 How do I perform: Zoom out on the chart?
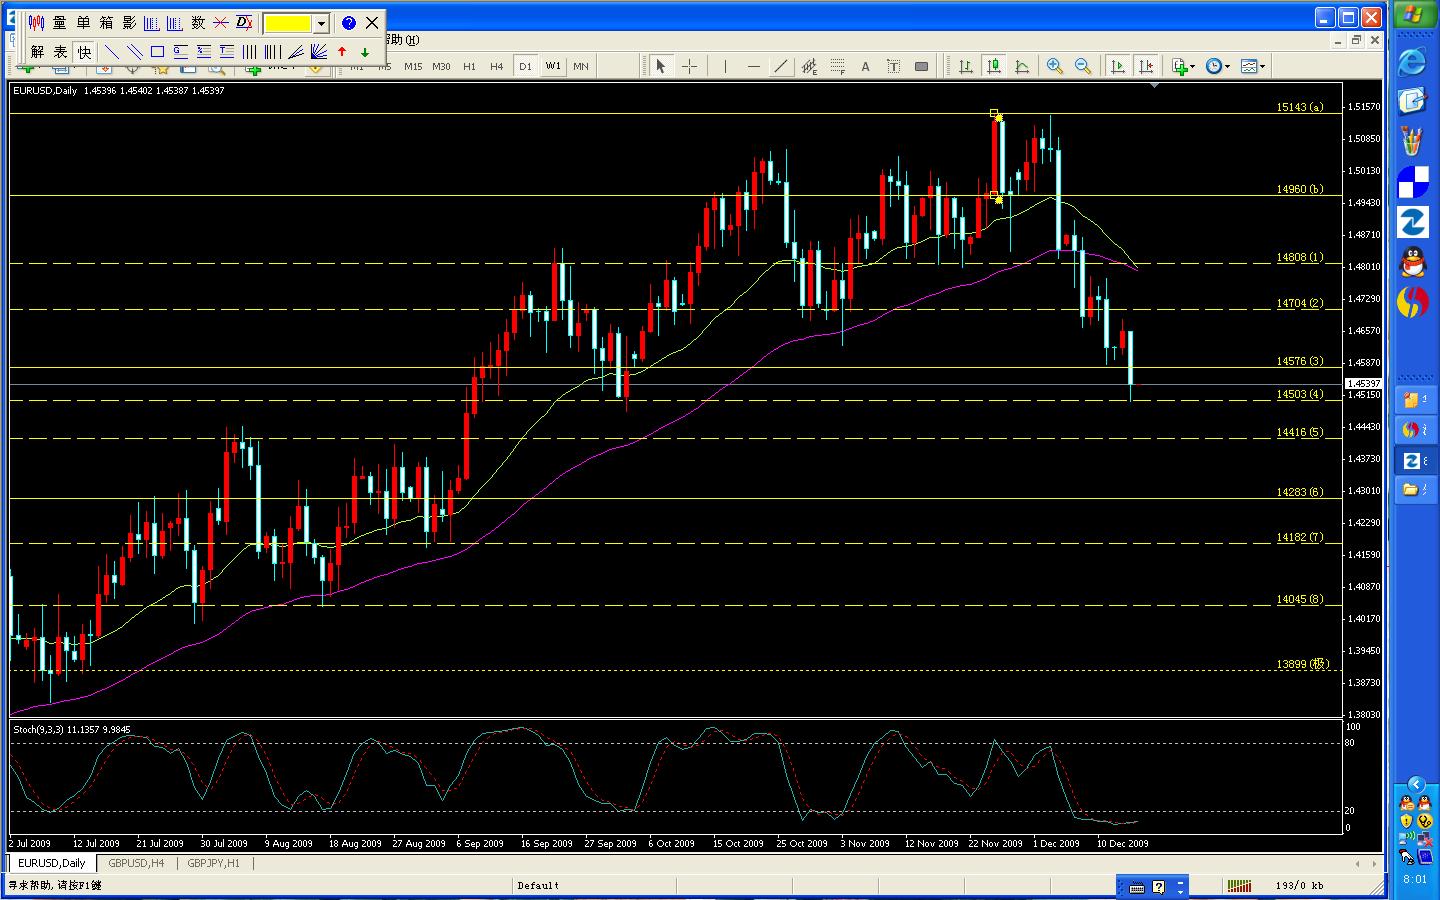coord(1083,67)
